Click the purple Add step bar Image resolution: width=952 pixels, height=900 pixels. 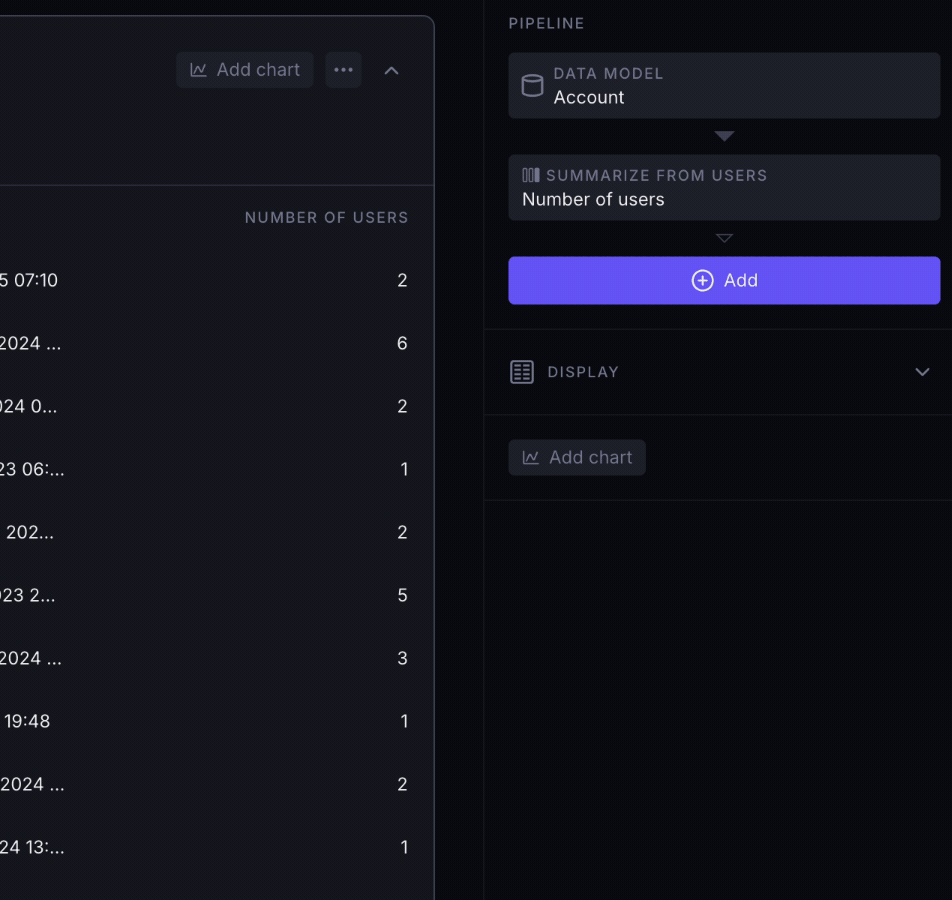(x=724, y=281)
